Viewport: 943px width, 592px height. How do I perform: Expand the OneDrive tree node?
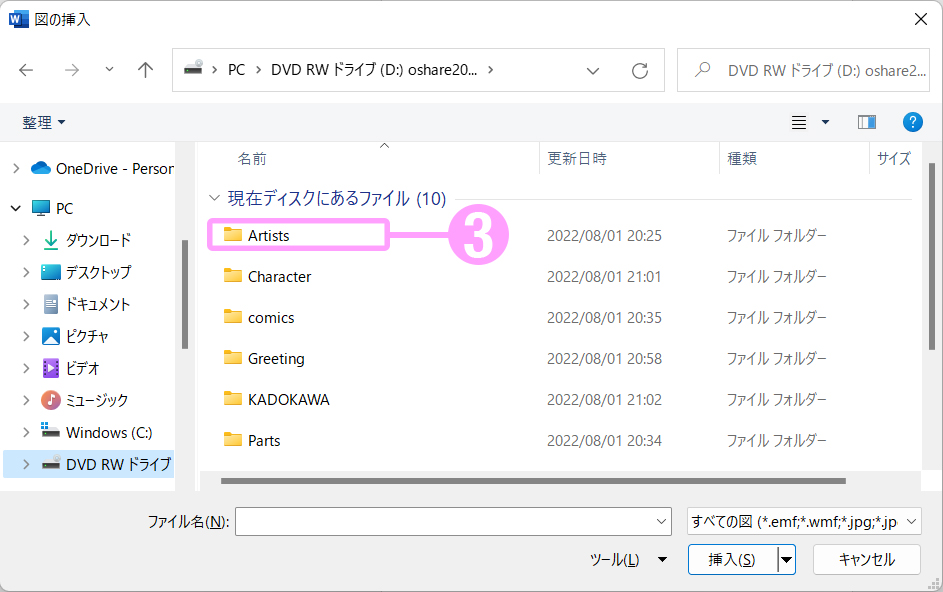tap(15, 168)
